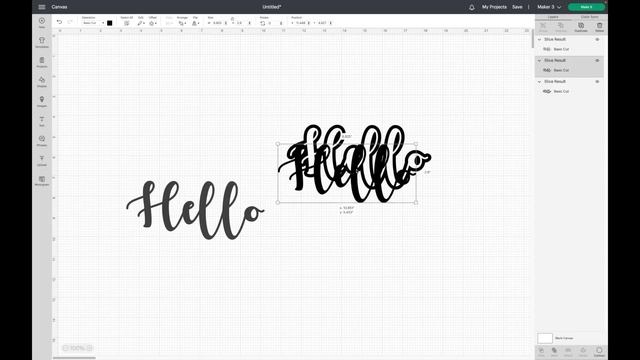This screenshot has height=360, width=640.
Task: Open the Flip dropdown
Action: click(x=196, y=23)
